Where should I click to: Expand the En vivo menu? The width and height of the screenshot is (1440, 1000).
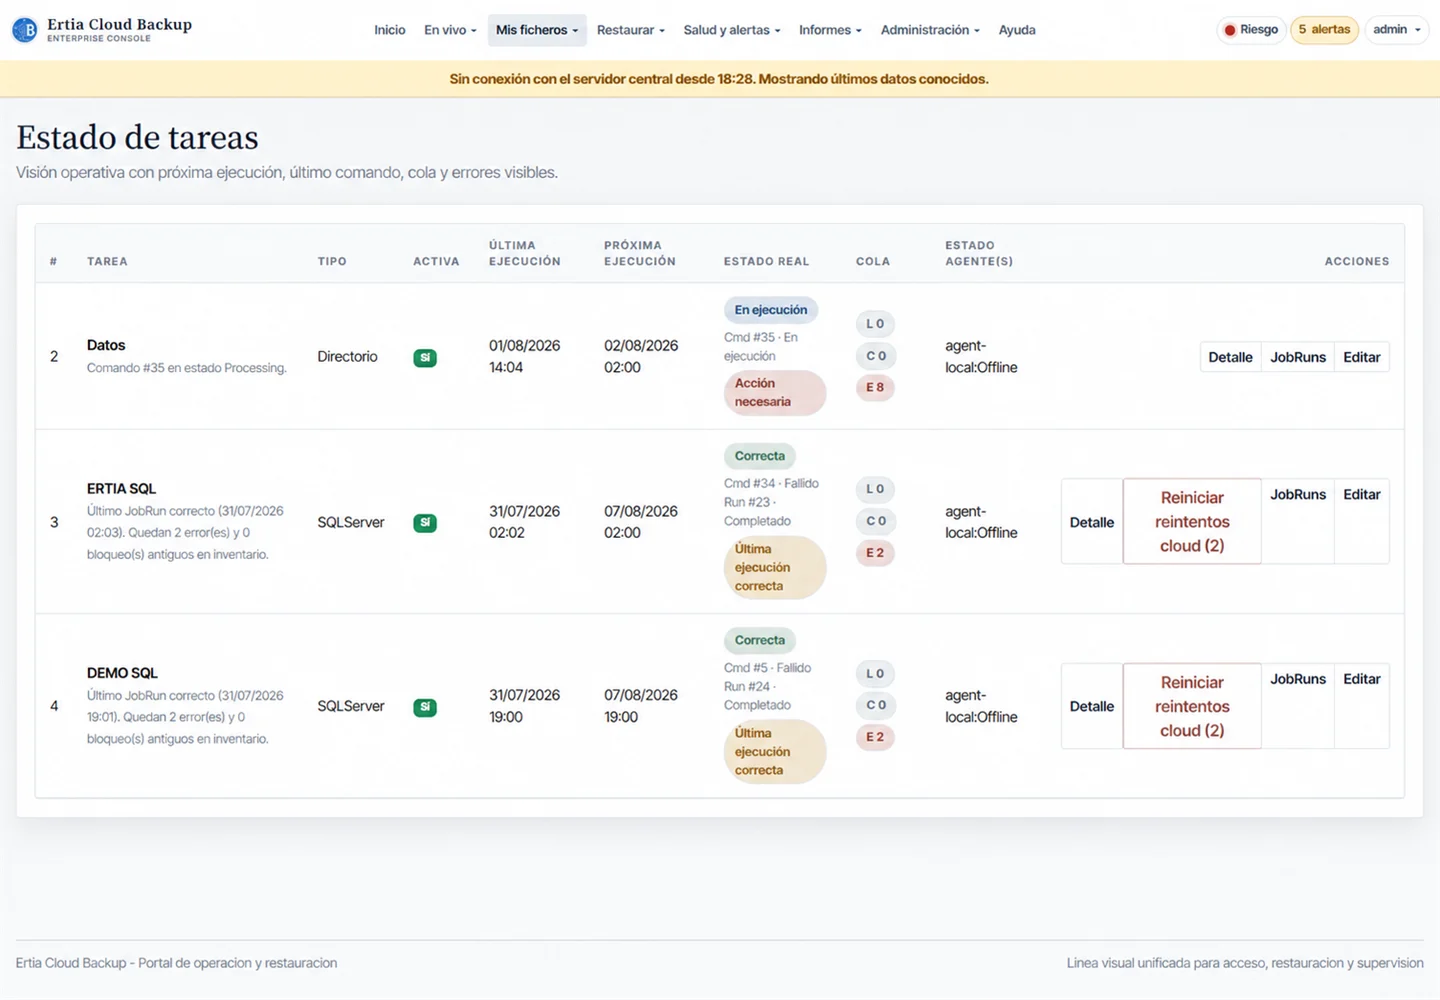tap(450, 30)
